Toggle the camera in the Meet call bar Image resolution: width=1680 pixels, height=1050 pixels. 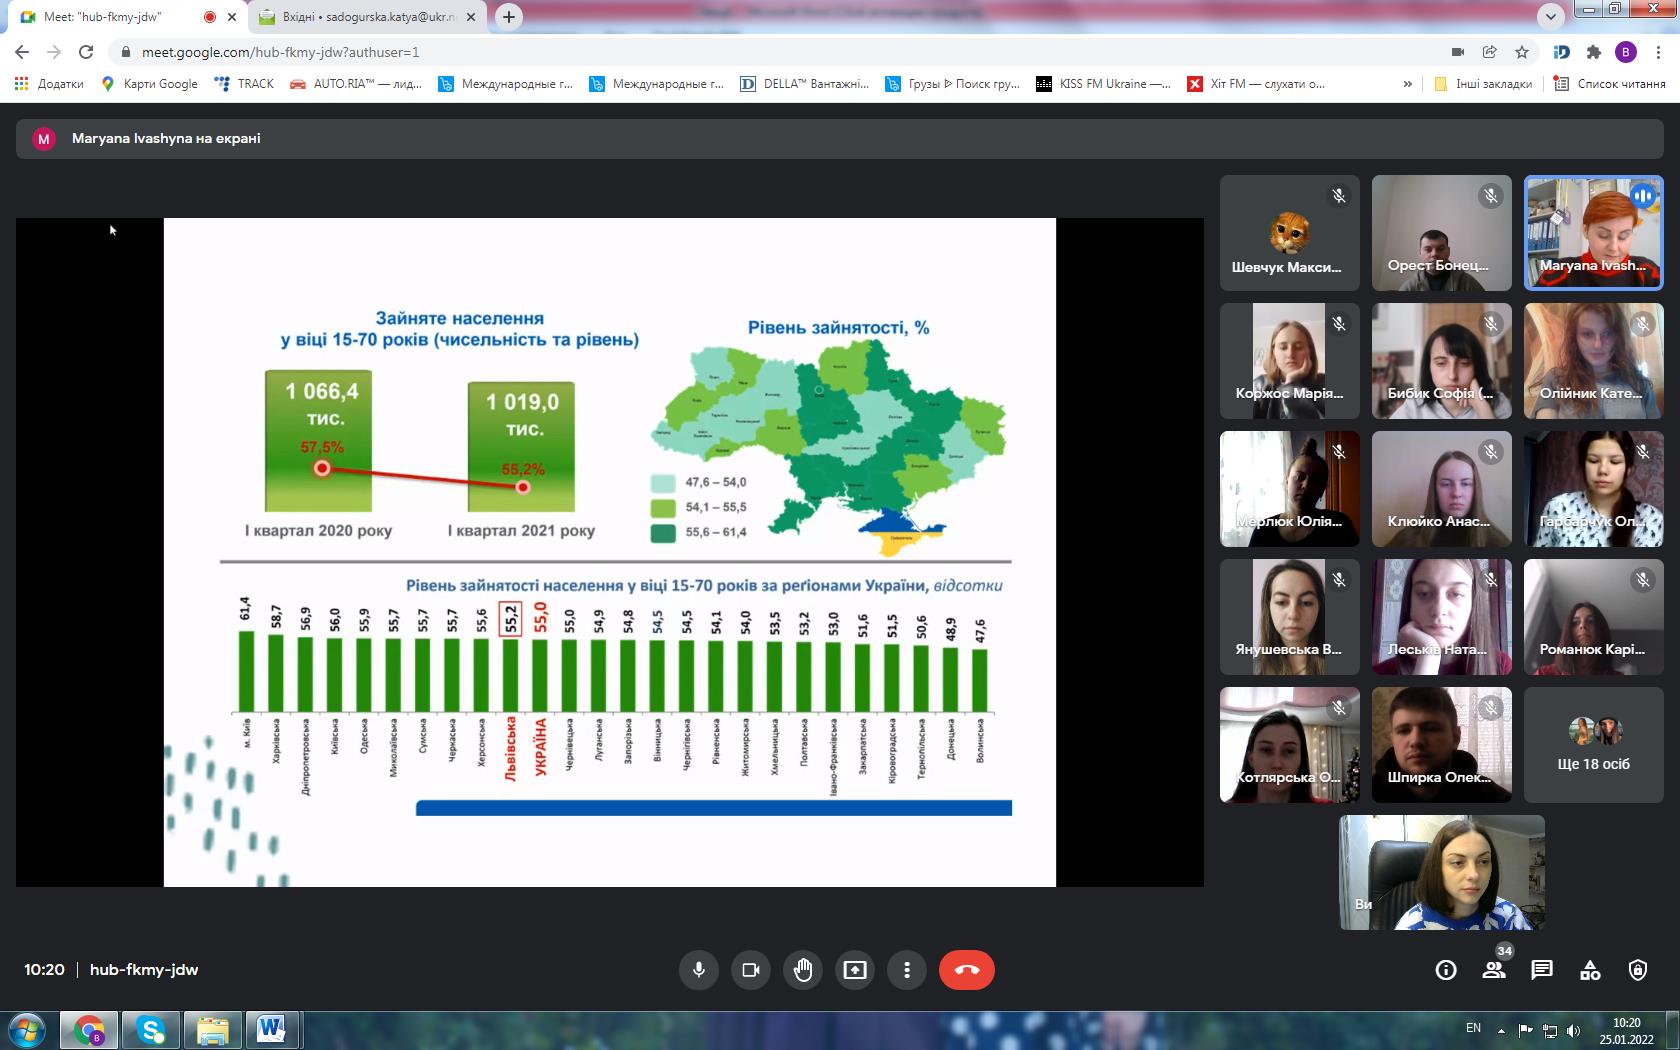pyautogui.click(x=751, y=970)
